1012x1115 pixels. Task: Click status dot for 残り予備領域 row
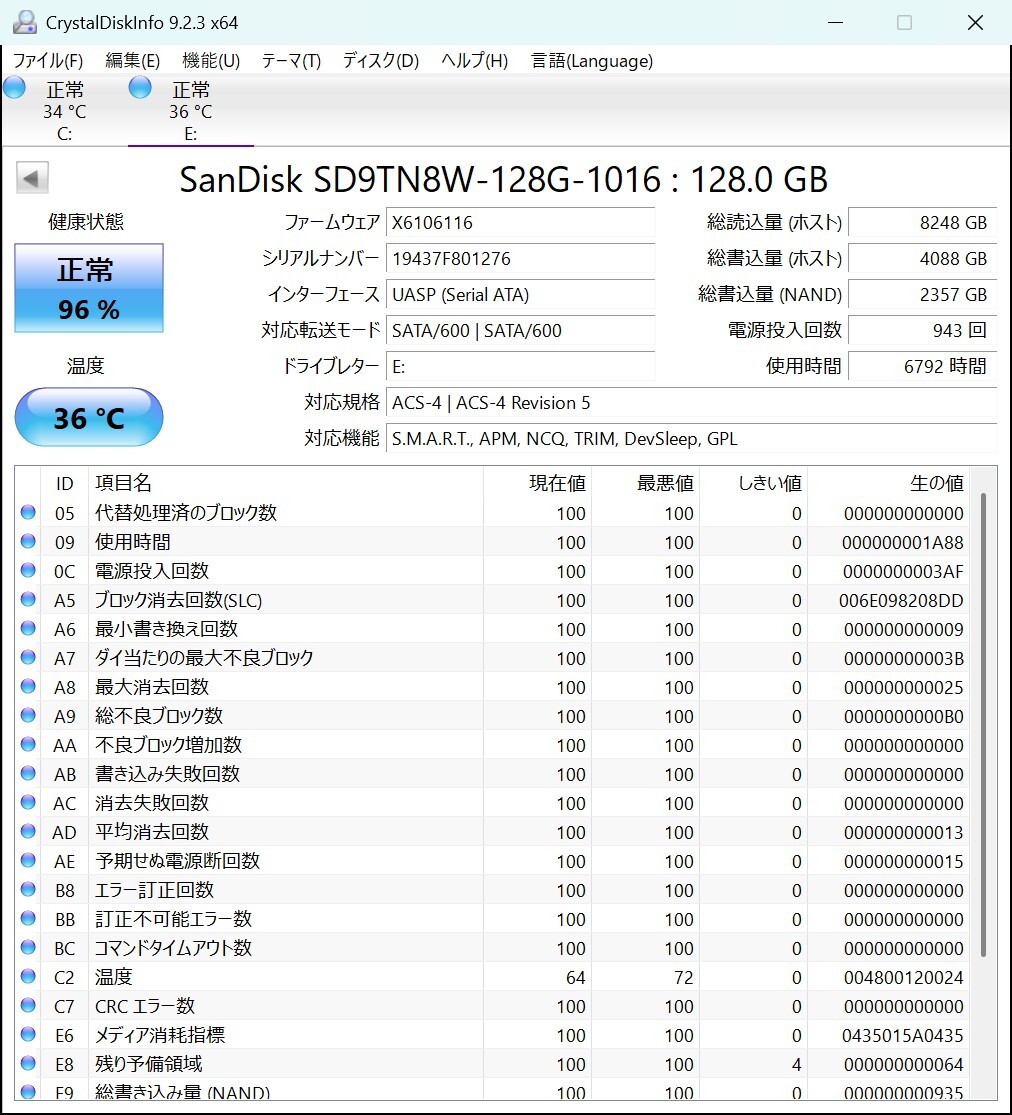point(28,1063)
